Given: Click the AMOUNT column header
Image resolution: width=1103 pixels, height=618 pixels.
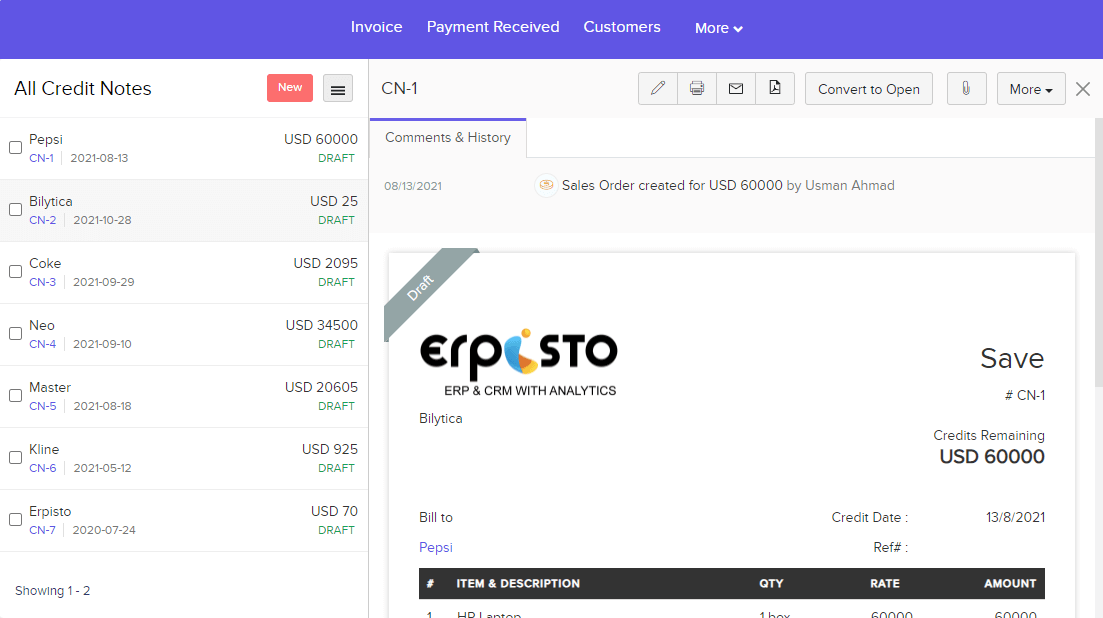Looking at the screenshot, I should pos(1009,584).
